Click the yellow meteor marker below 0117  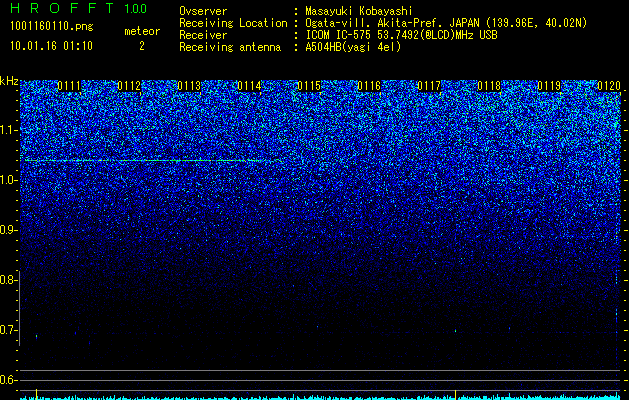[455, 394]
